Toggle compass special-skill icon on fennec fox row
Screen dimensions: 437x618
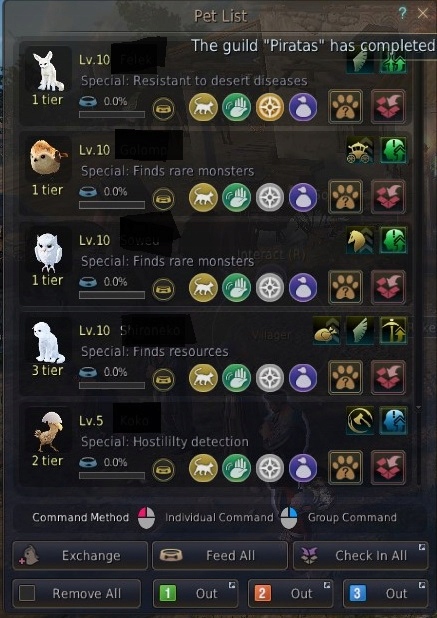pos(270,107)
